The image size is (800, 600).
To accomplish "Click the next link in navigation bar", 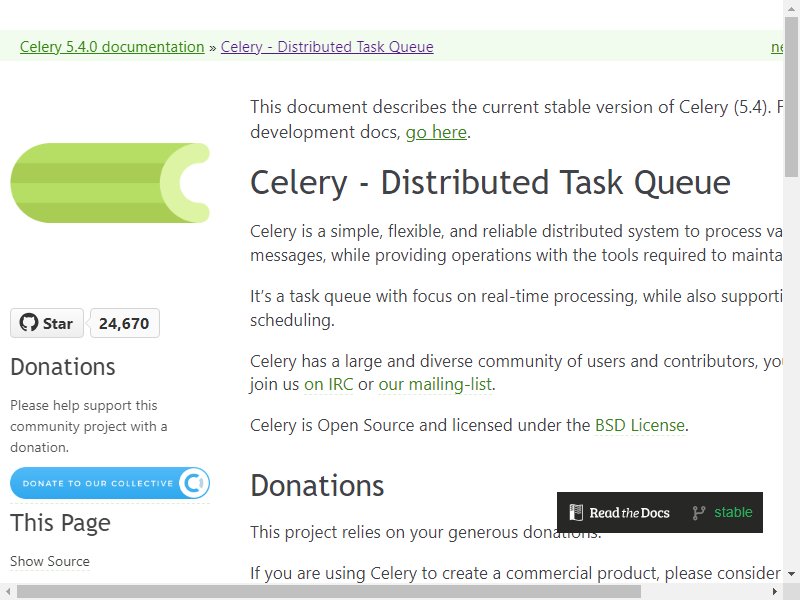I will click(x=777, y=46).
